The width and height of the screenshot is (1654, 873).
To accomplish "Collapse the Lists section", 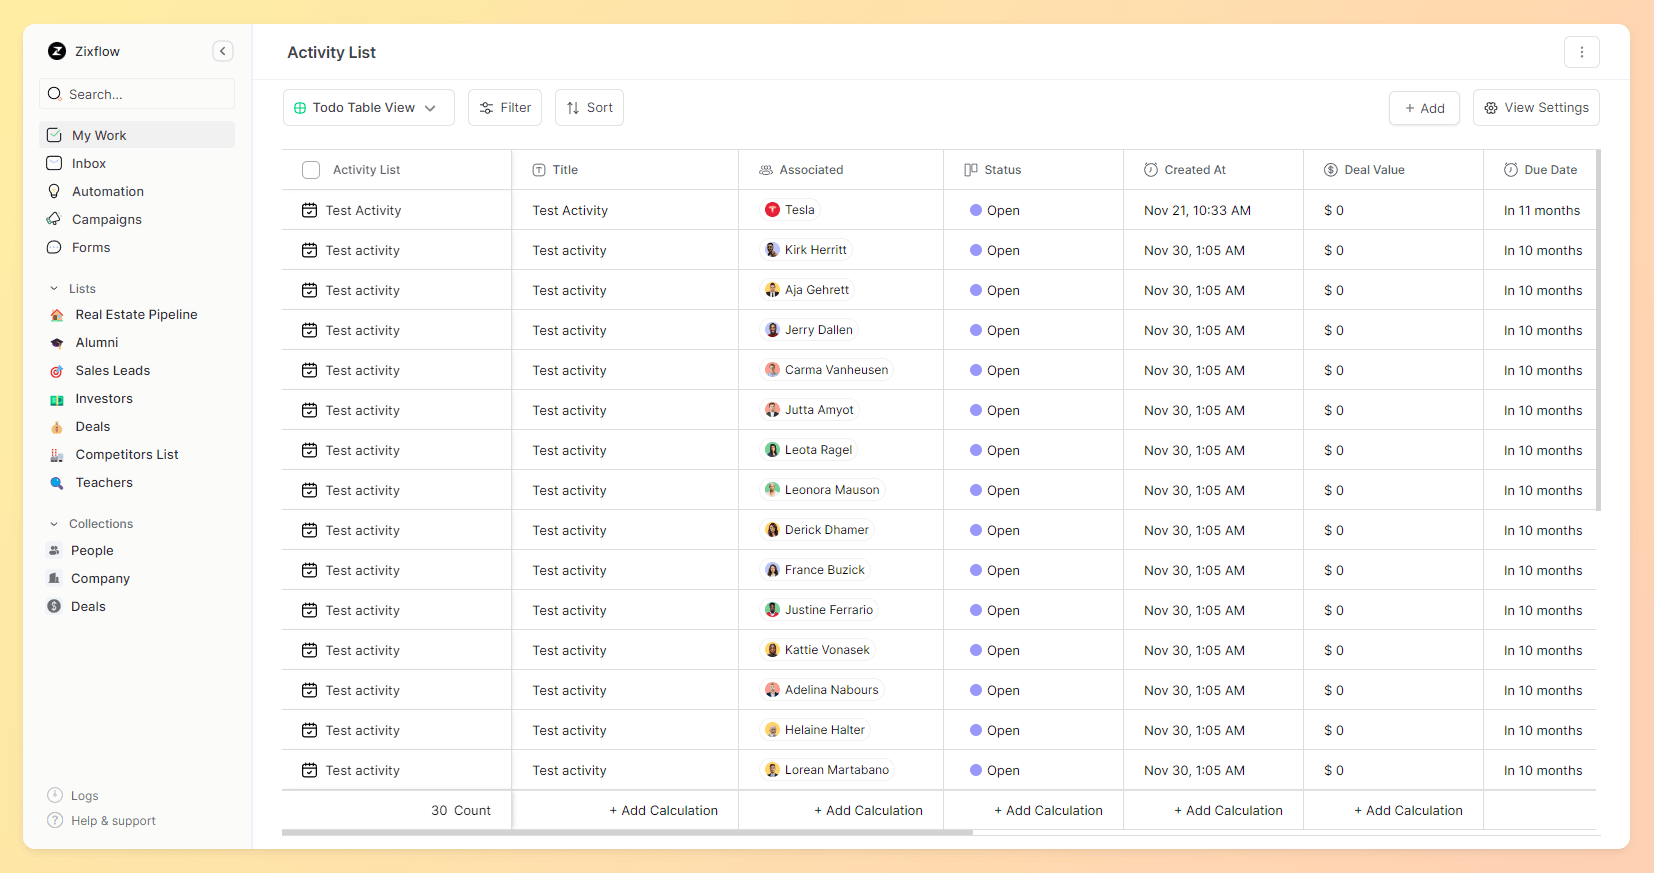I will [x=54, y=289].
